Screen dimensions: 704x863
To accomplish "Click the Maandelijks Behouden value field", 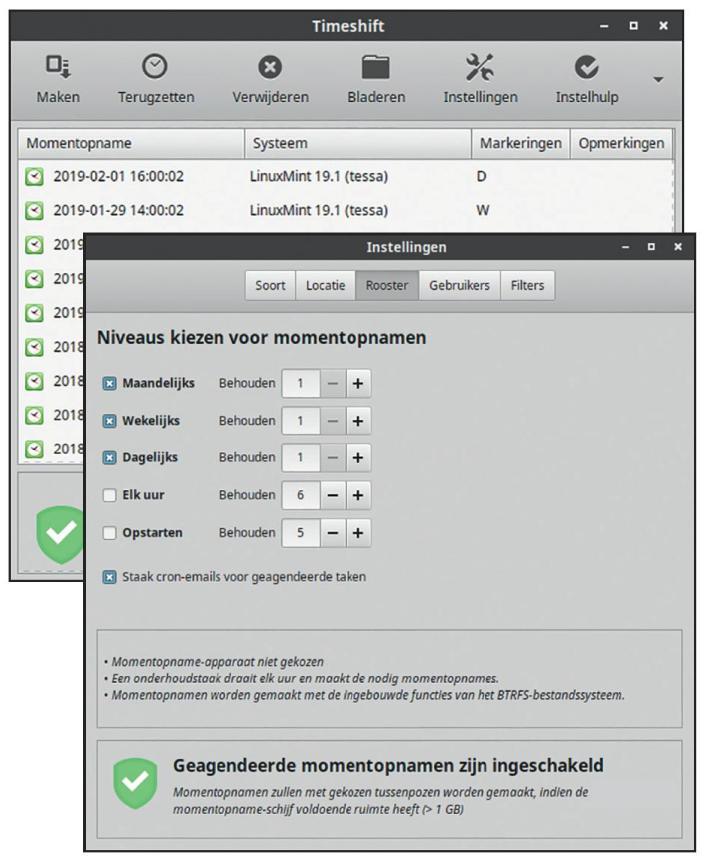I will coord(301,383).
